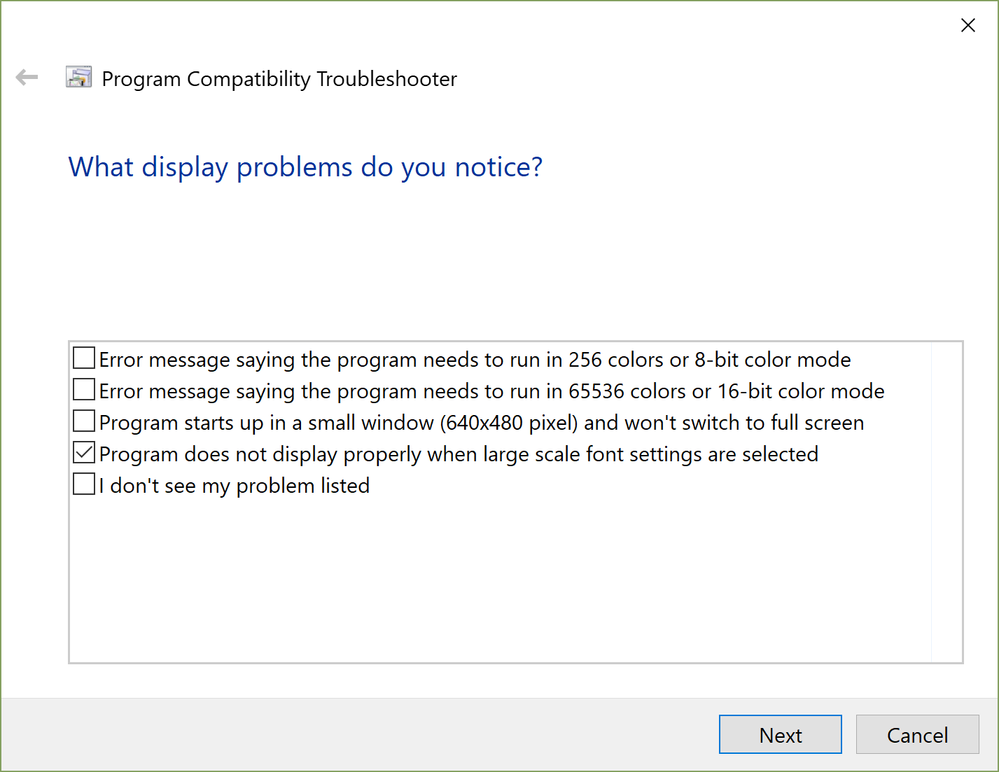Screen dimensions: 999x772
Task: Close the troubleshooter window with X
Action: (967, 26)
